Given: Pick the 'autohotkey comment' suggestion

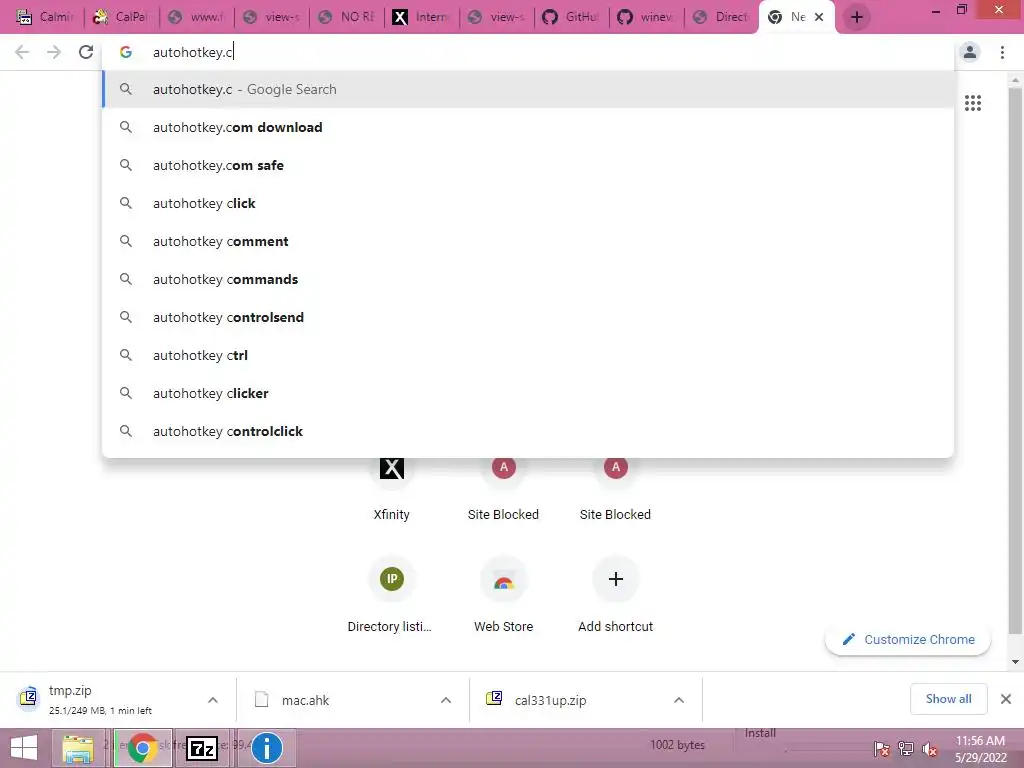Looking at the screenshot, I should tap(528, 241).
